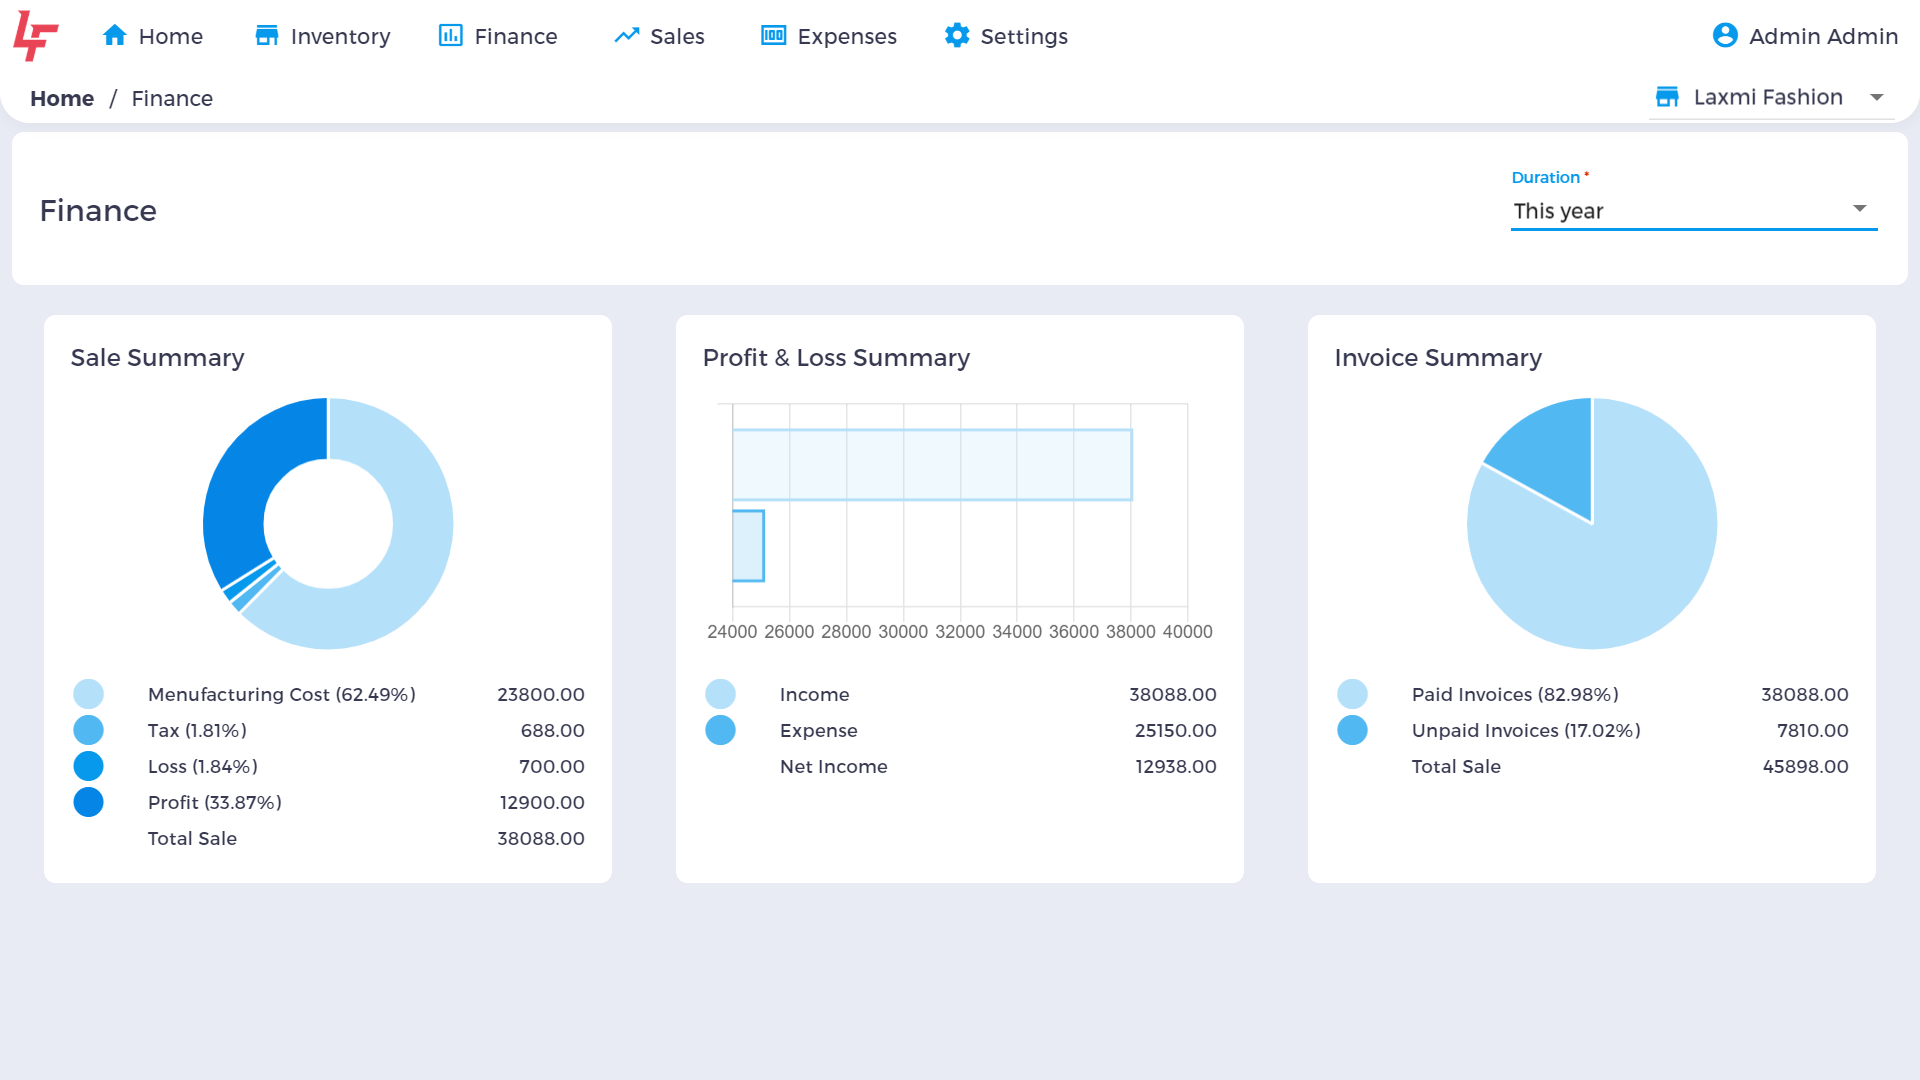
Task: Click the Profit legend color swatch
Action: 89,802
